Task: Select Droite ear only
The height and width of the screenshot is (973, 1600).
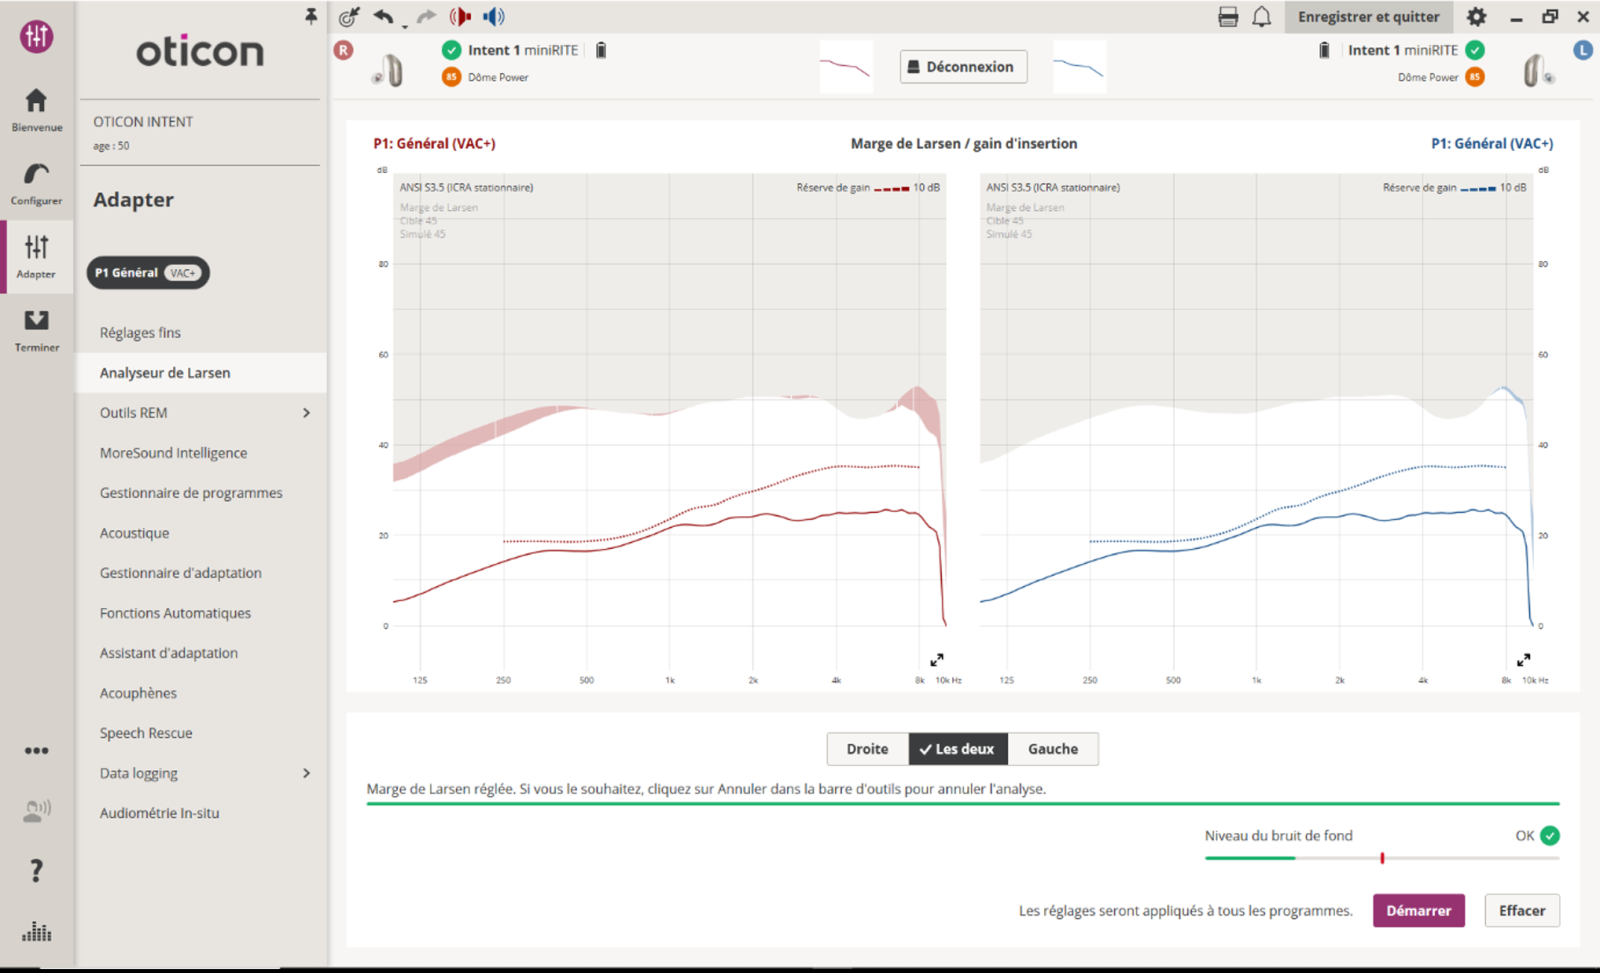Action: click(x=867, y=749)
